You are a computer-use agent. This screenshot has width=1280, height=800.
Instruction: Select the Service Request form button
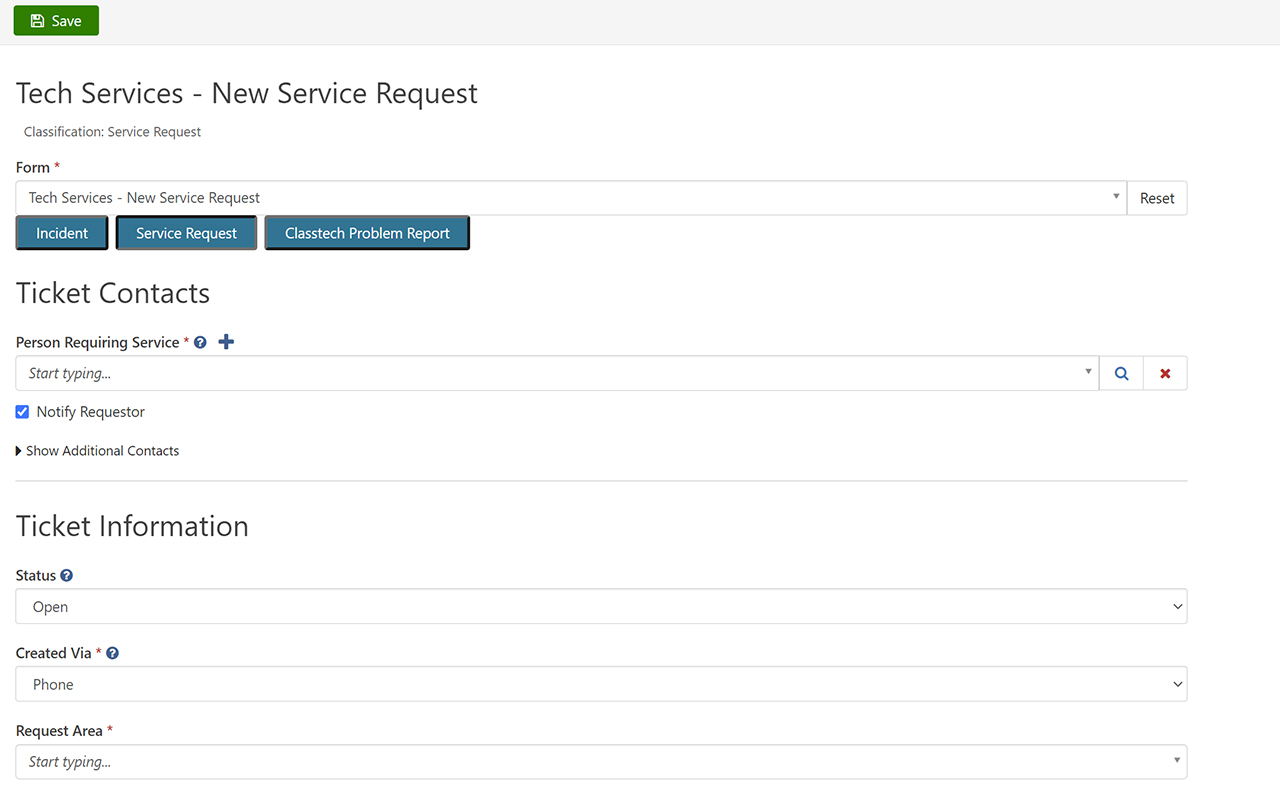coord(186,233)
